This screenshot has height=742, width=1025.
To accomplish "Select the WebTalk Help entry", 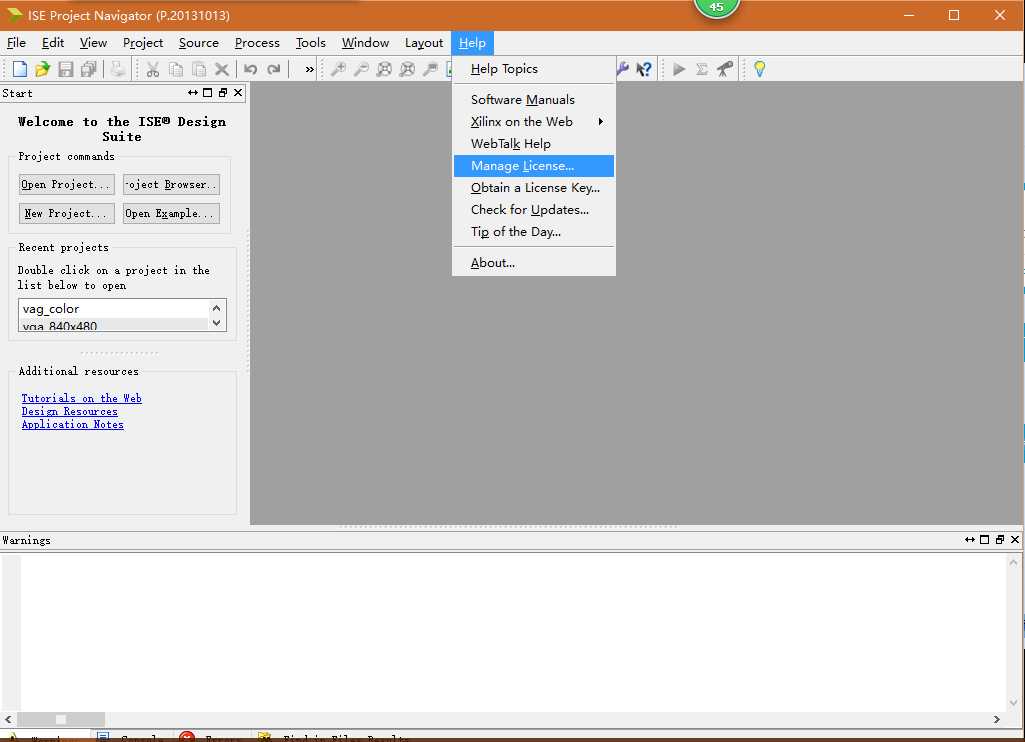I will click(x=534, y=144).
